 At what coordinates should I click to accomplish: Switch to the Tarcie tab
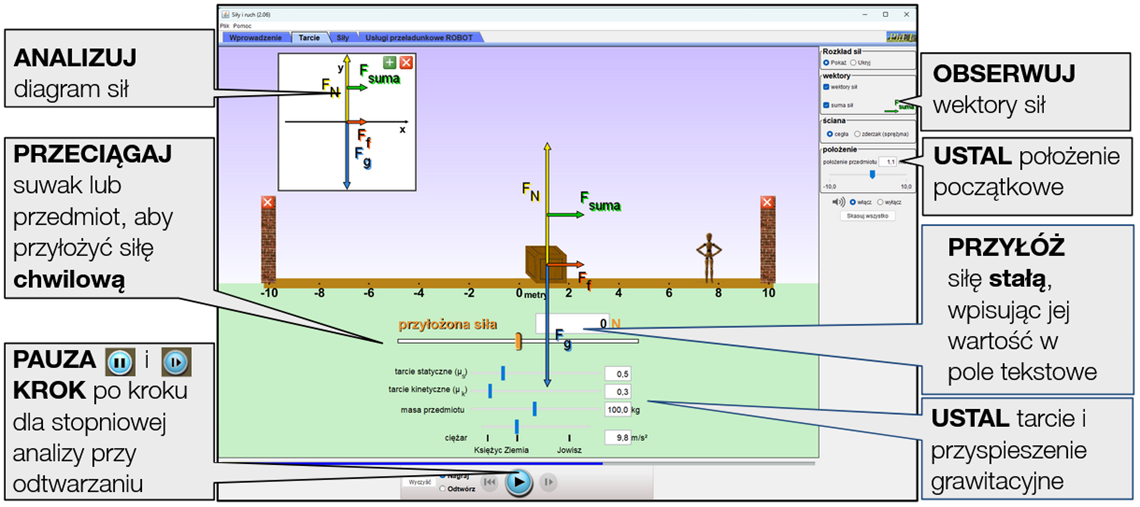pyautogui.click(x=310, y=37)
